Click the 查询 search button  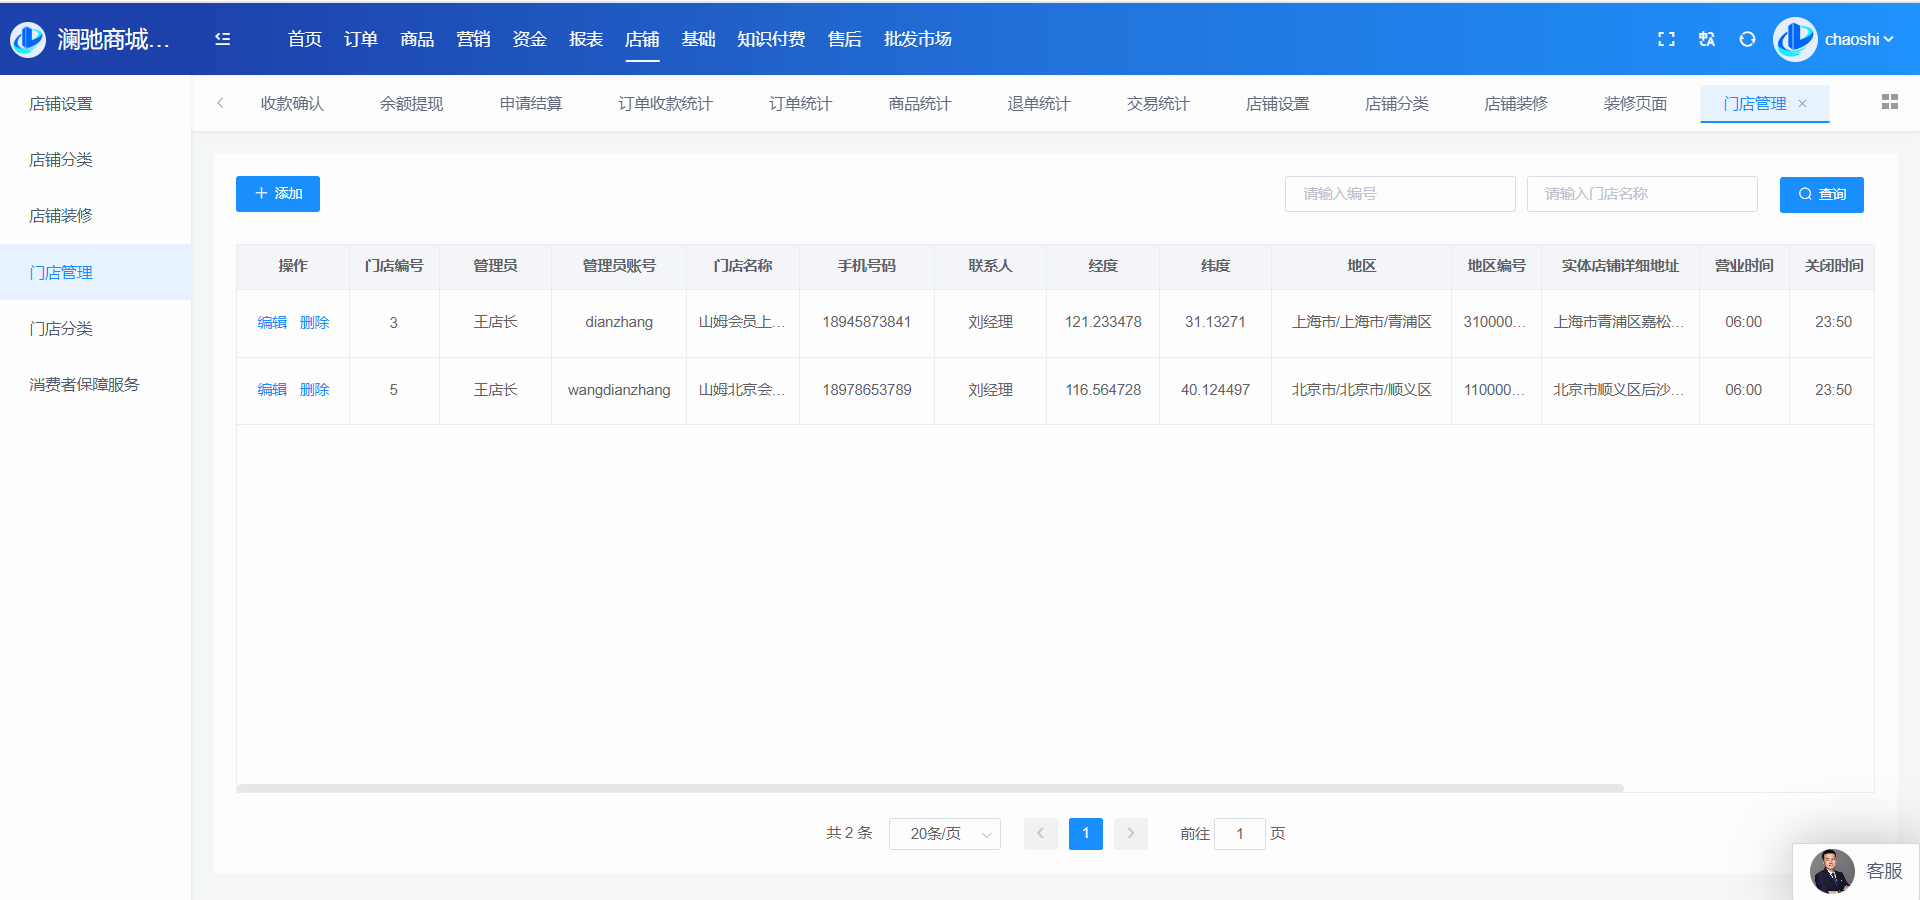1821,194
